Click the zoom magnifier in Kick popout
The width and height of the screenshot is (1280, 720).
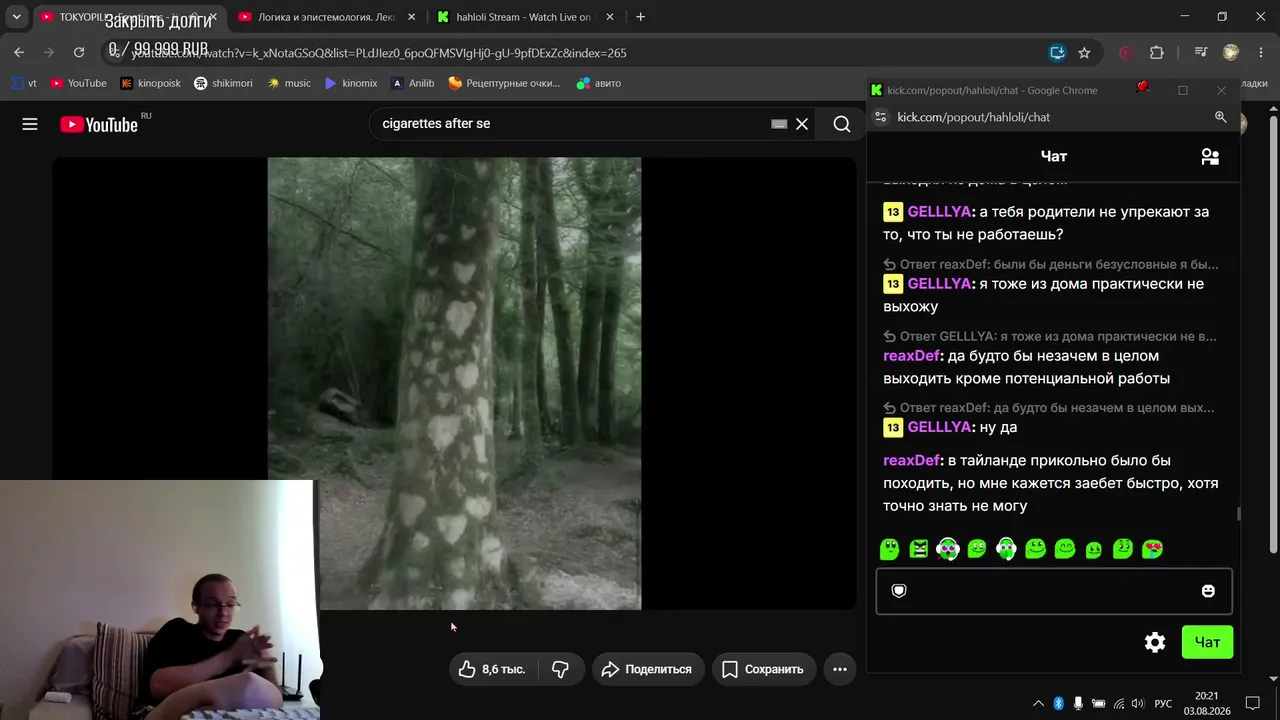1220,117
